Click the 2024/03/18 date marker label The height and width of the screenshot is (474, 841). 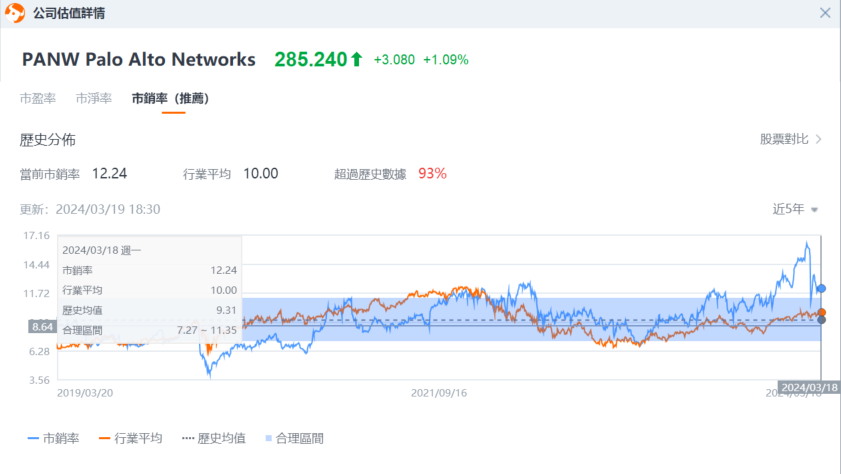pos(809,388)
